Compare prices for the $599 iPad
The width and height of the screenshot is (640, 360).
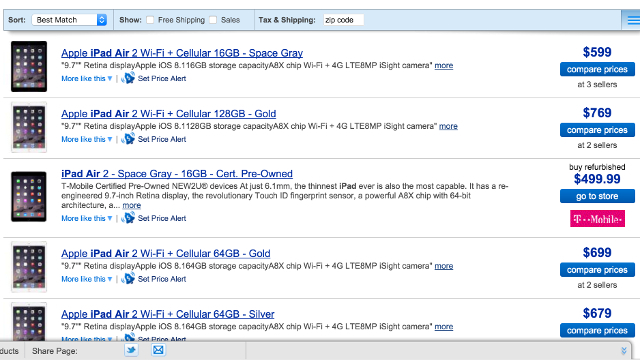pyautogui.click(x=597, y=69)
